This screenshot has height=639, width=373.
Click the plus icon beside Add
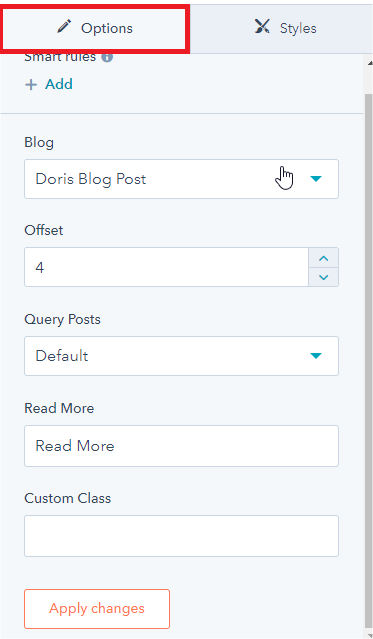click(31, 85)
